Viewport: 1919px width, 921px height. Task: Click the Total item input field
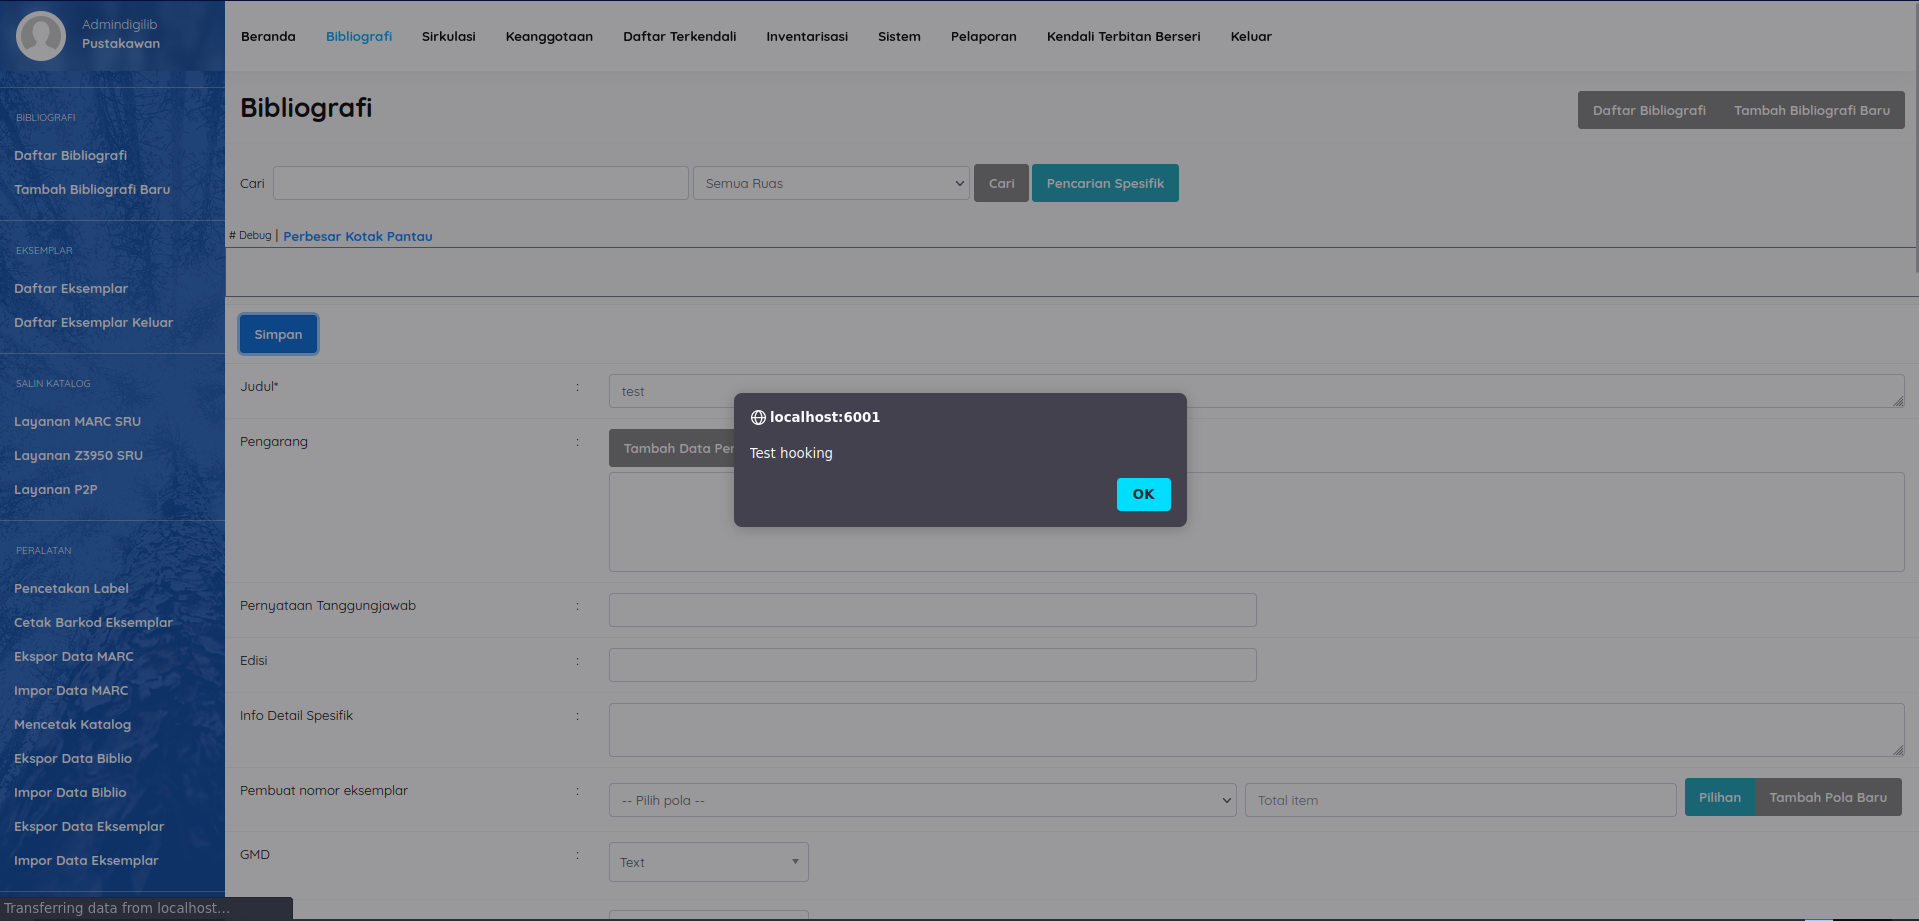pyautogui.click(x=1459, y=801)
